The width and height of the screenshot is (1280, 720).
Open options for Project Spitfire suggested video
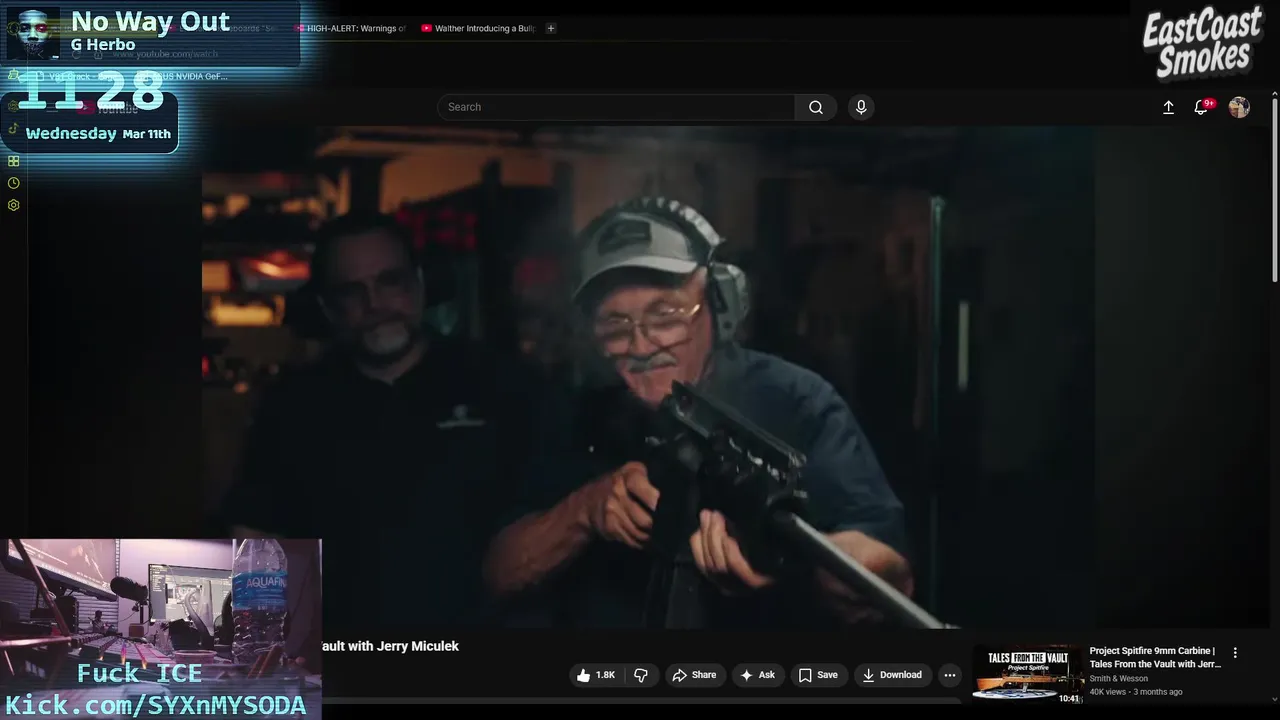coord(1235,652)
